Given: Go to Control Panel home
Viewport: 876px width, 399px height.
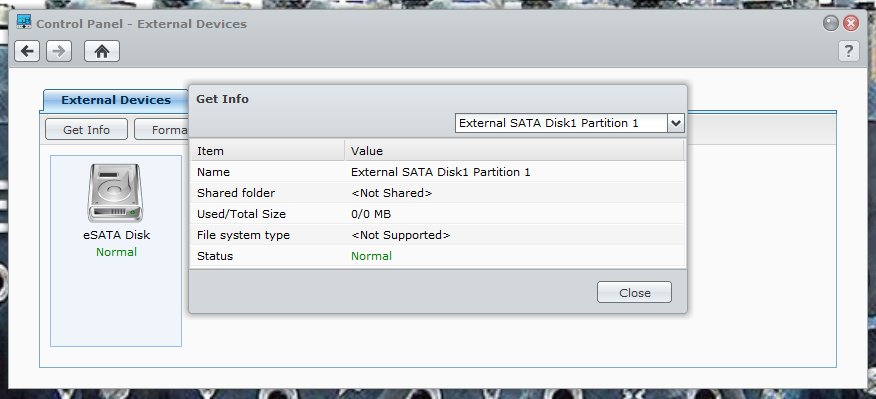Looking at the screenshot, I should tap(102, 51).
